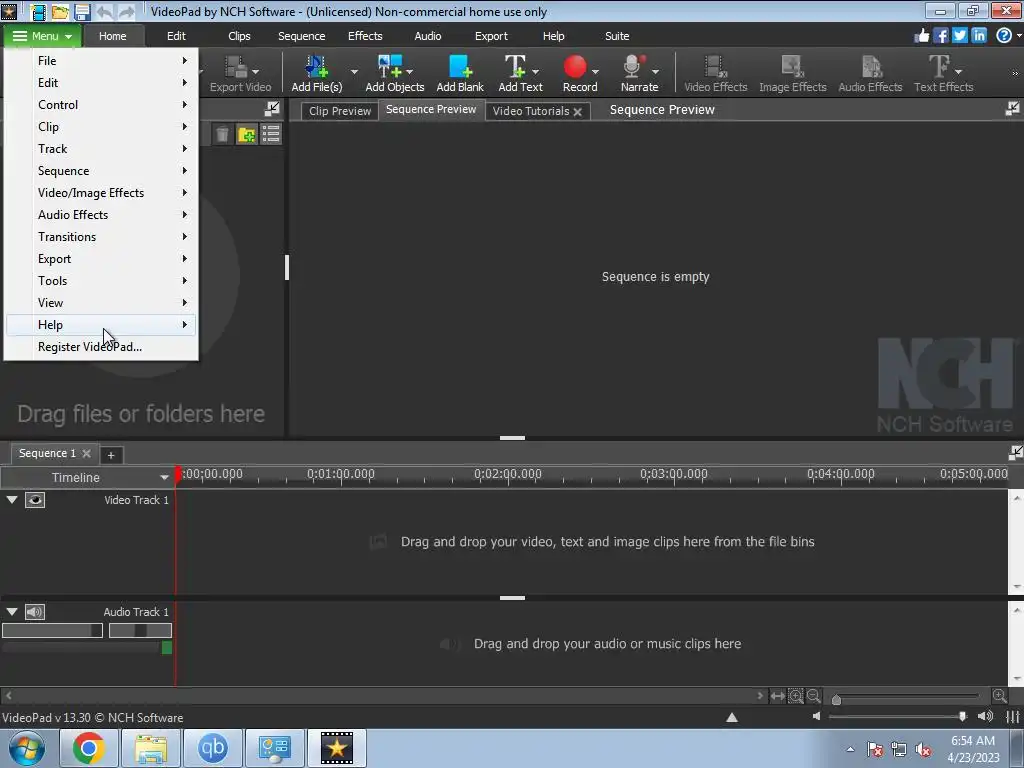Open the Record dropdown arrow
1024x768 pixels.
point(595,72)
